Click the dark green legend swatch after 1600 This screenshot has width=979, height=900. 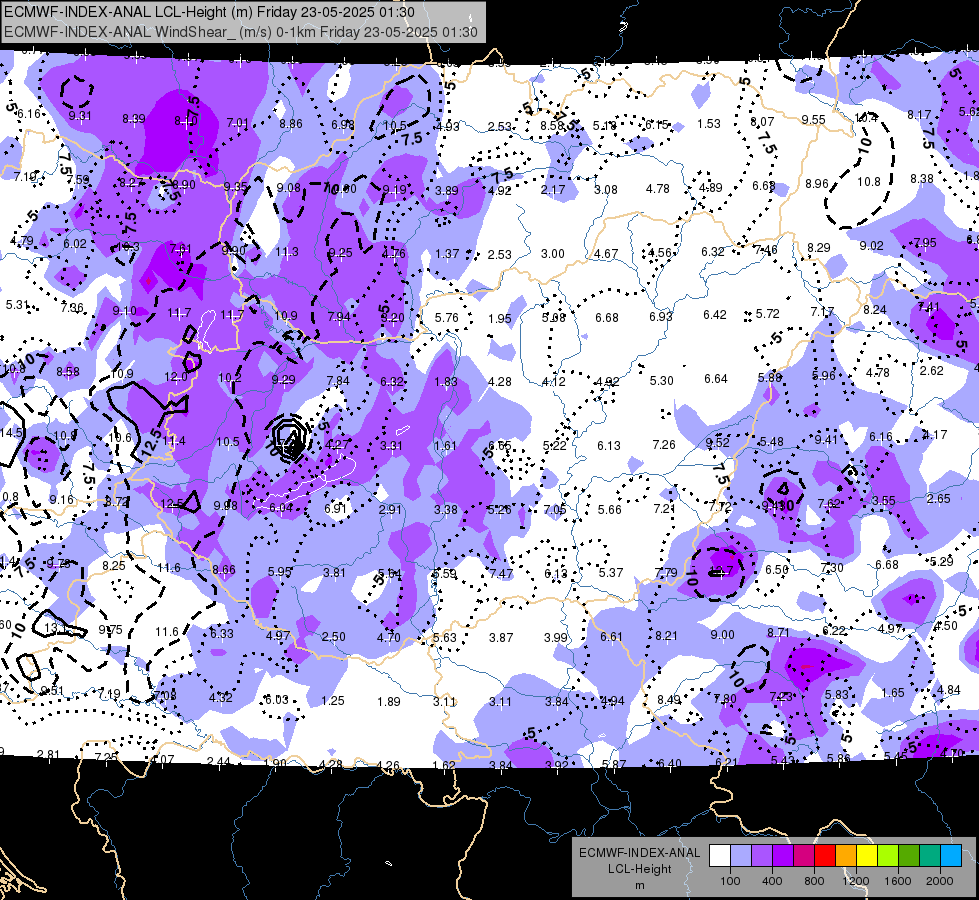(x=908, y=856)
